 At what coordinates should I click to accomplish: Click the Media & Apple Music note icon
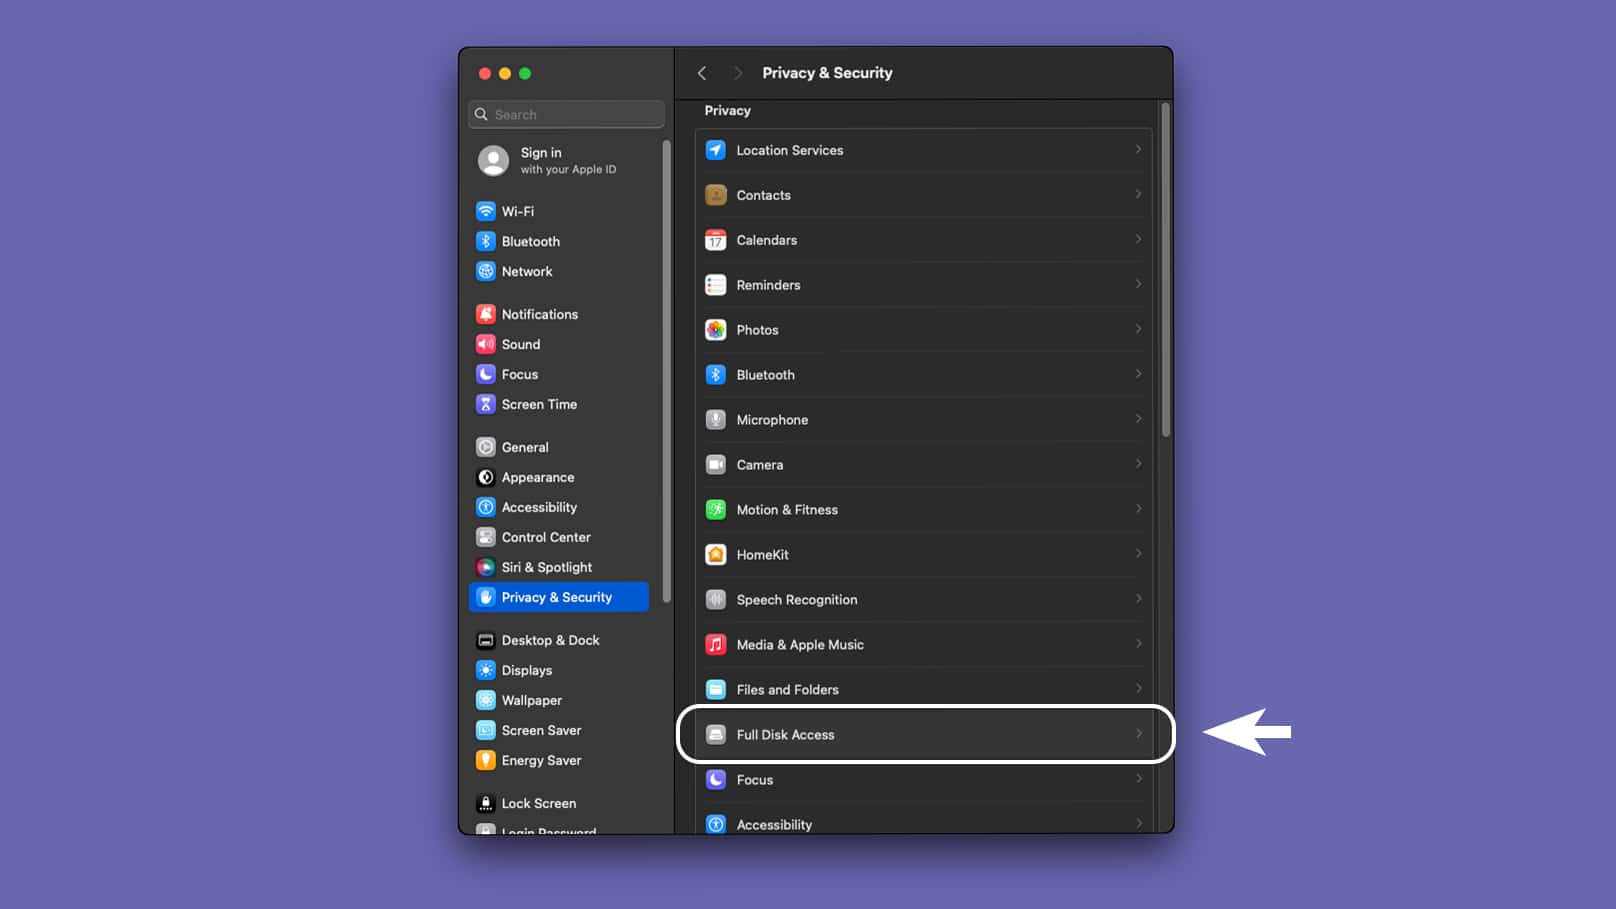(716, 645)
